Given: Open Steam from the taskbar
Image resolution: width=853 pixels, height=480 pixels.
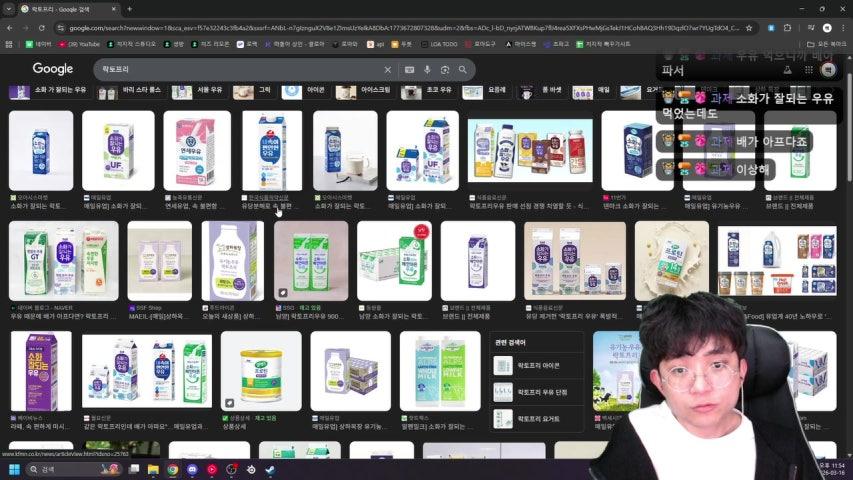Looking at the screenshot, I should point(270,469).
